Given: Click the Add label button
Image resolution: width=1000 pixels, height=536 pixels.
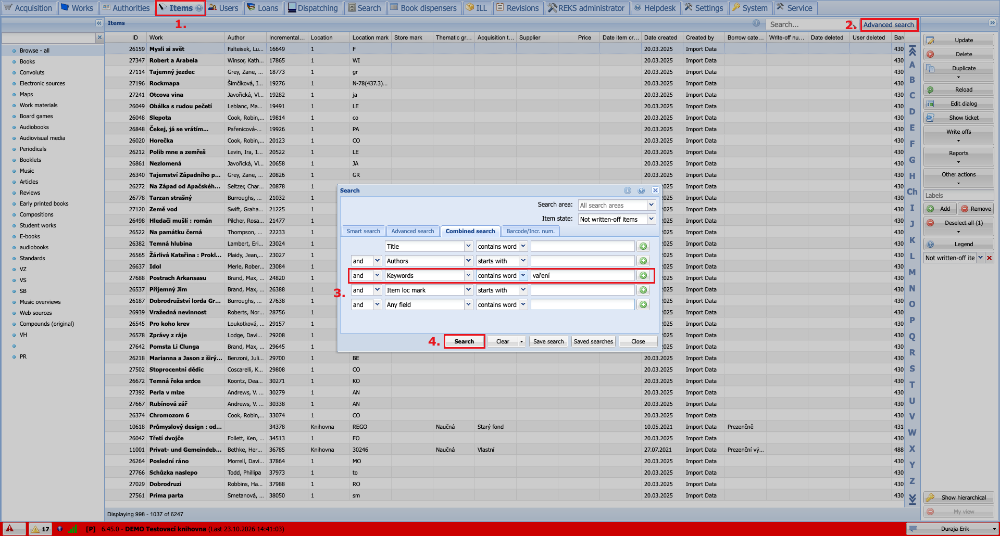Looking at the screenshot, I should (940, 209).
